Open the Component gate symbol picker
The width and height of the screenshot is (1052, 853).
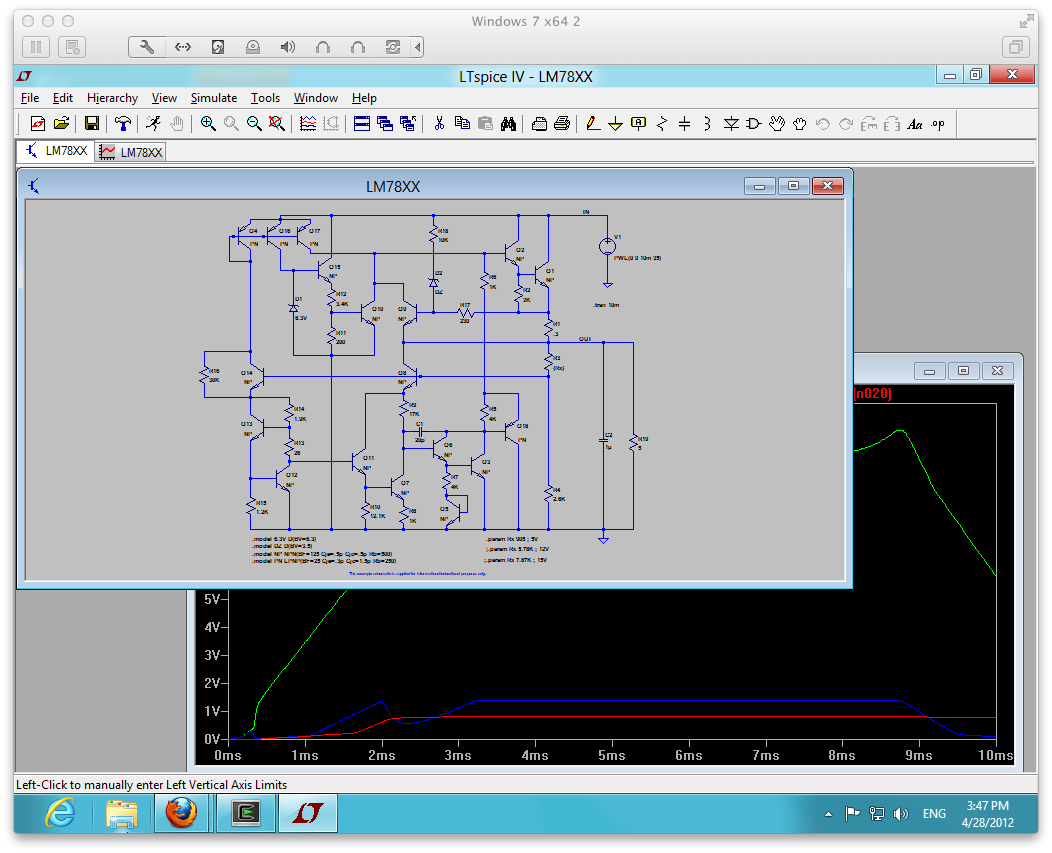[x=753, y=123]
